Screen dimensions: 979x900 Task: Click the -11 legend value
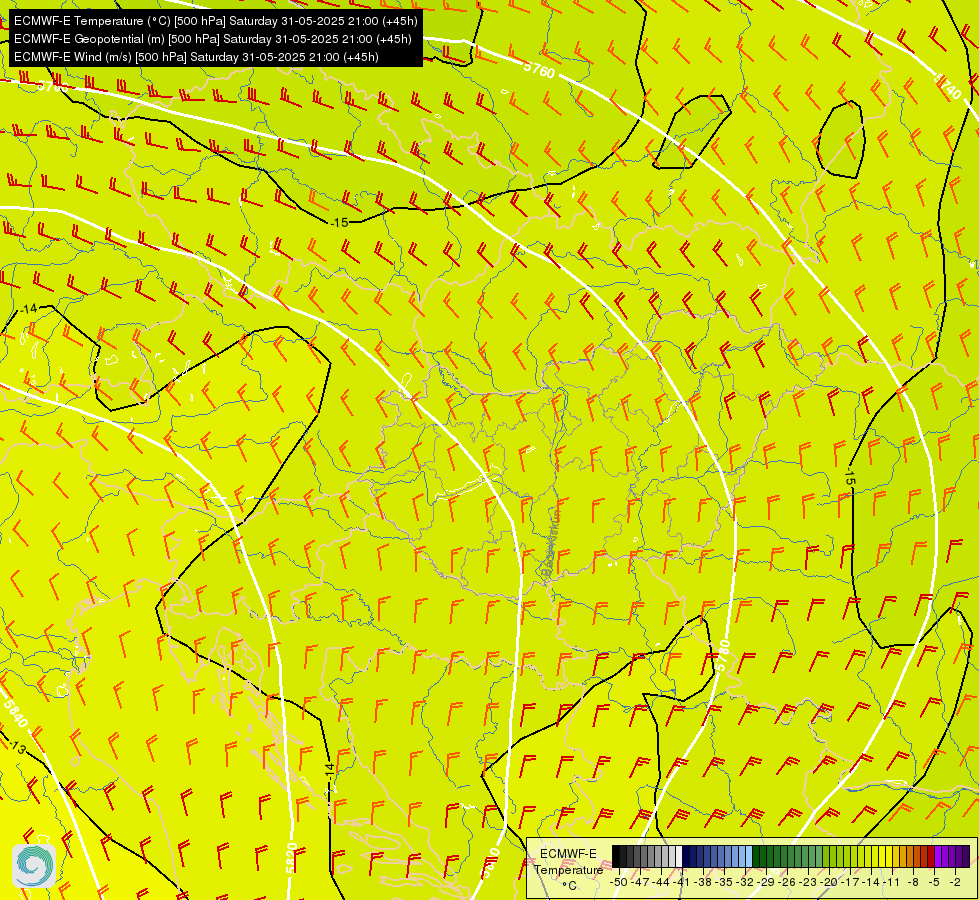point(892,882)
